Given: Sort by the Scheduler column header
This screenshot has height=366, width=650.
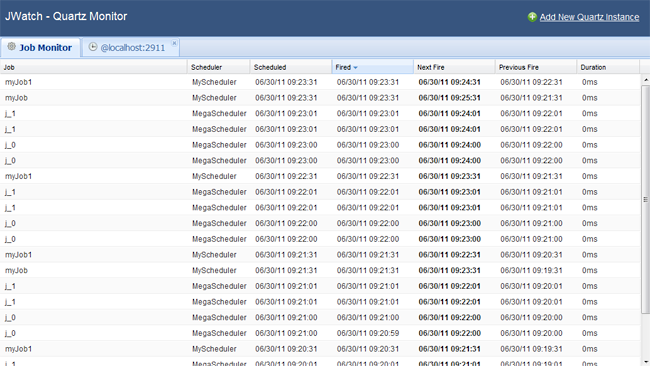Looking at the screenshot, I should 218,67.
